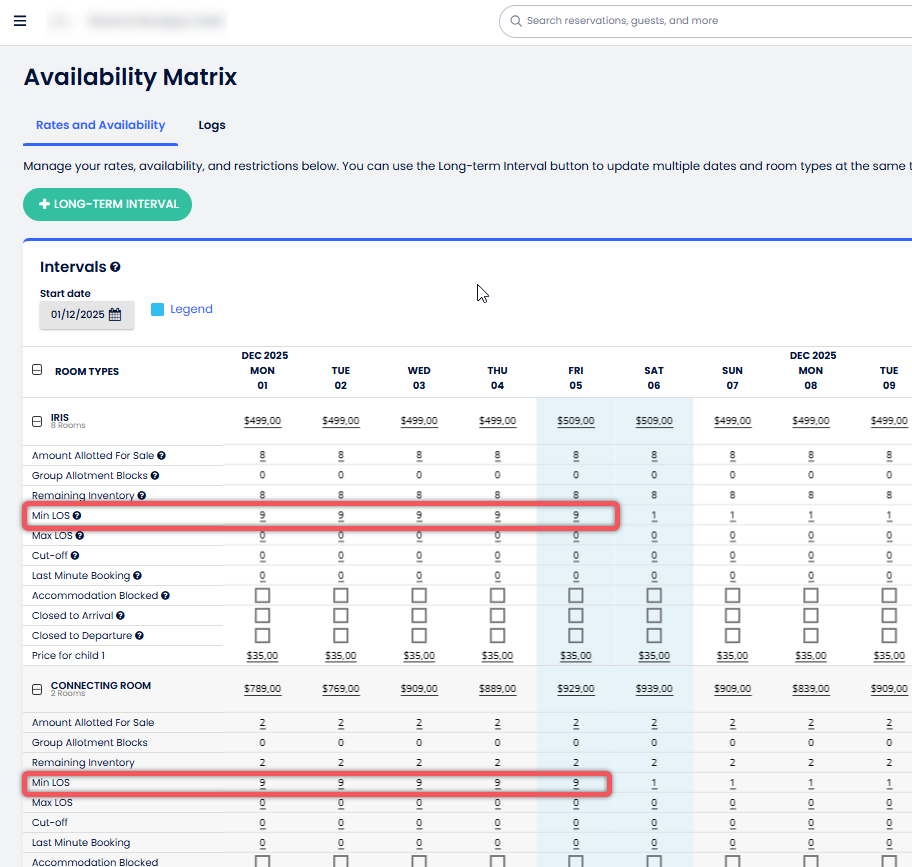Collapse the IRIS room type row
Viewport: 912px width, 867px height.
coord(37,420)
